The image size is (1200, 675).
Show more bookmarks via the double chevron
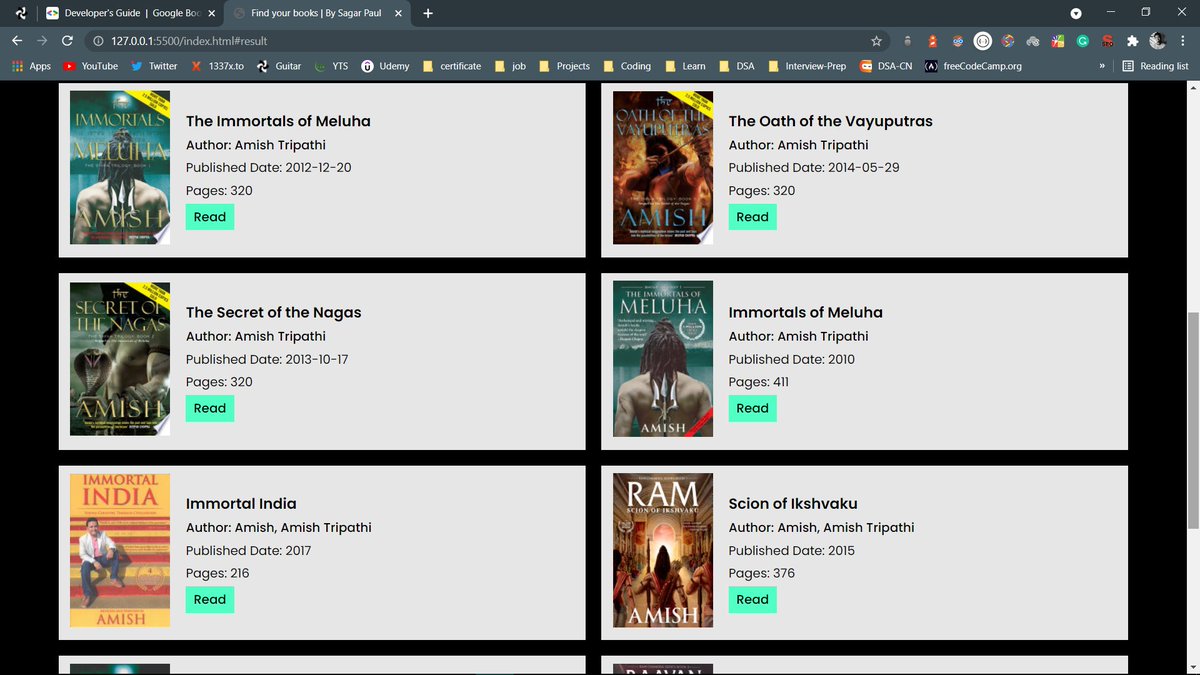pos(1102,66)
